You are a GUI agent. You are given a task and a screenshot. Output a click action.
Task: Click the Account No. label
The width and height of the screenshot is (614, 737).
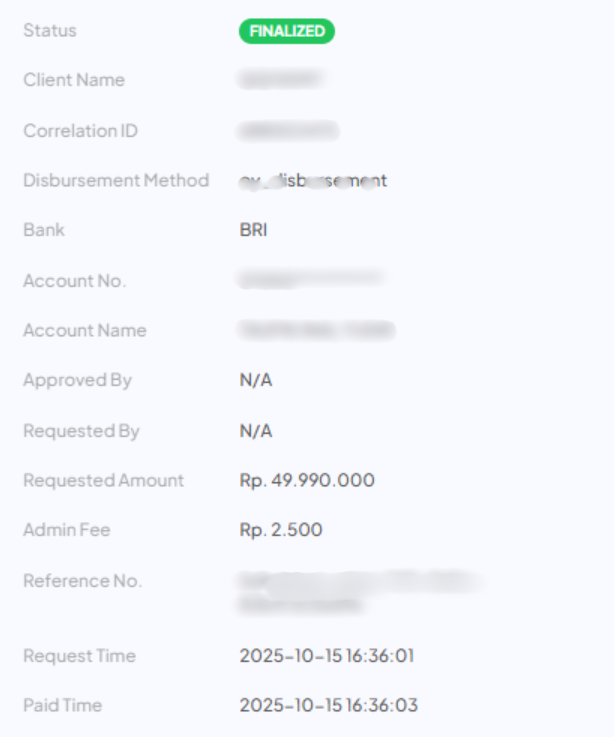point(74,281)
